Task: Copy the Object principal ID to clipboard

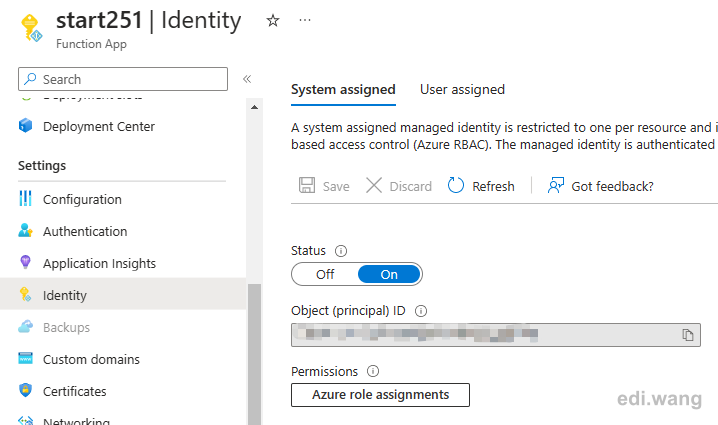Action: 688,335
